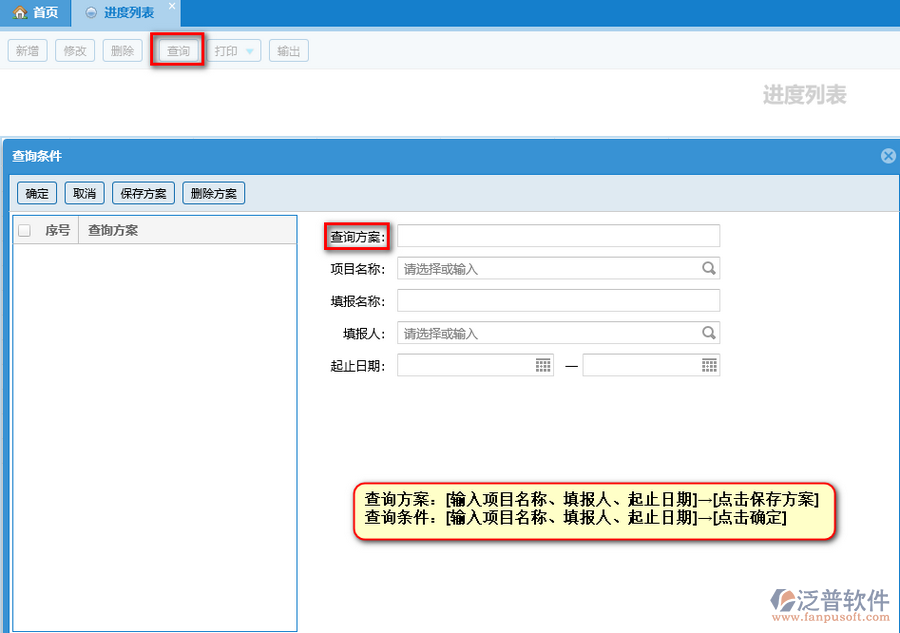Click the 删除方案 button

pos(213,193)
